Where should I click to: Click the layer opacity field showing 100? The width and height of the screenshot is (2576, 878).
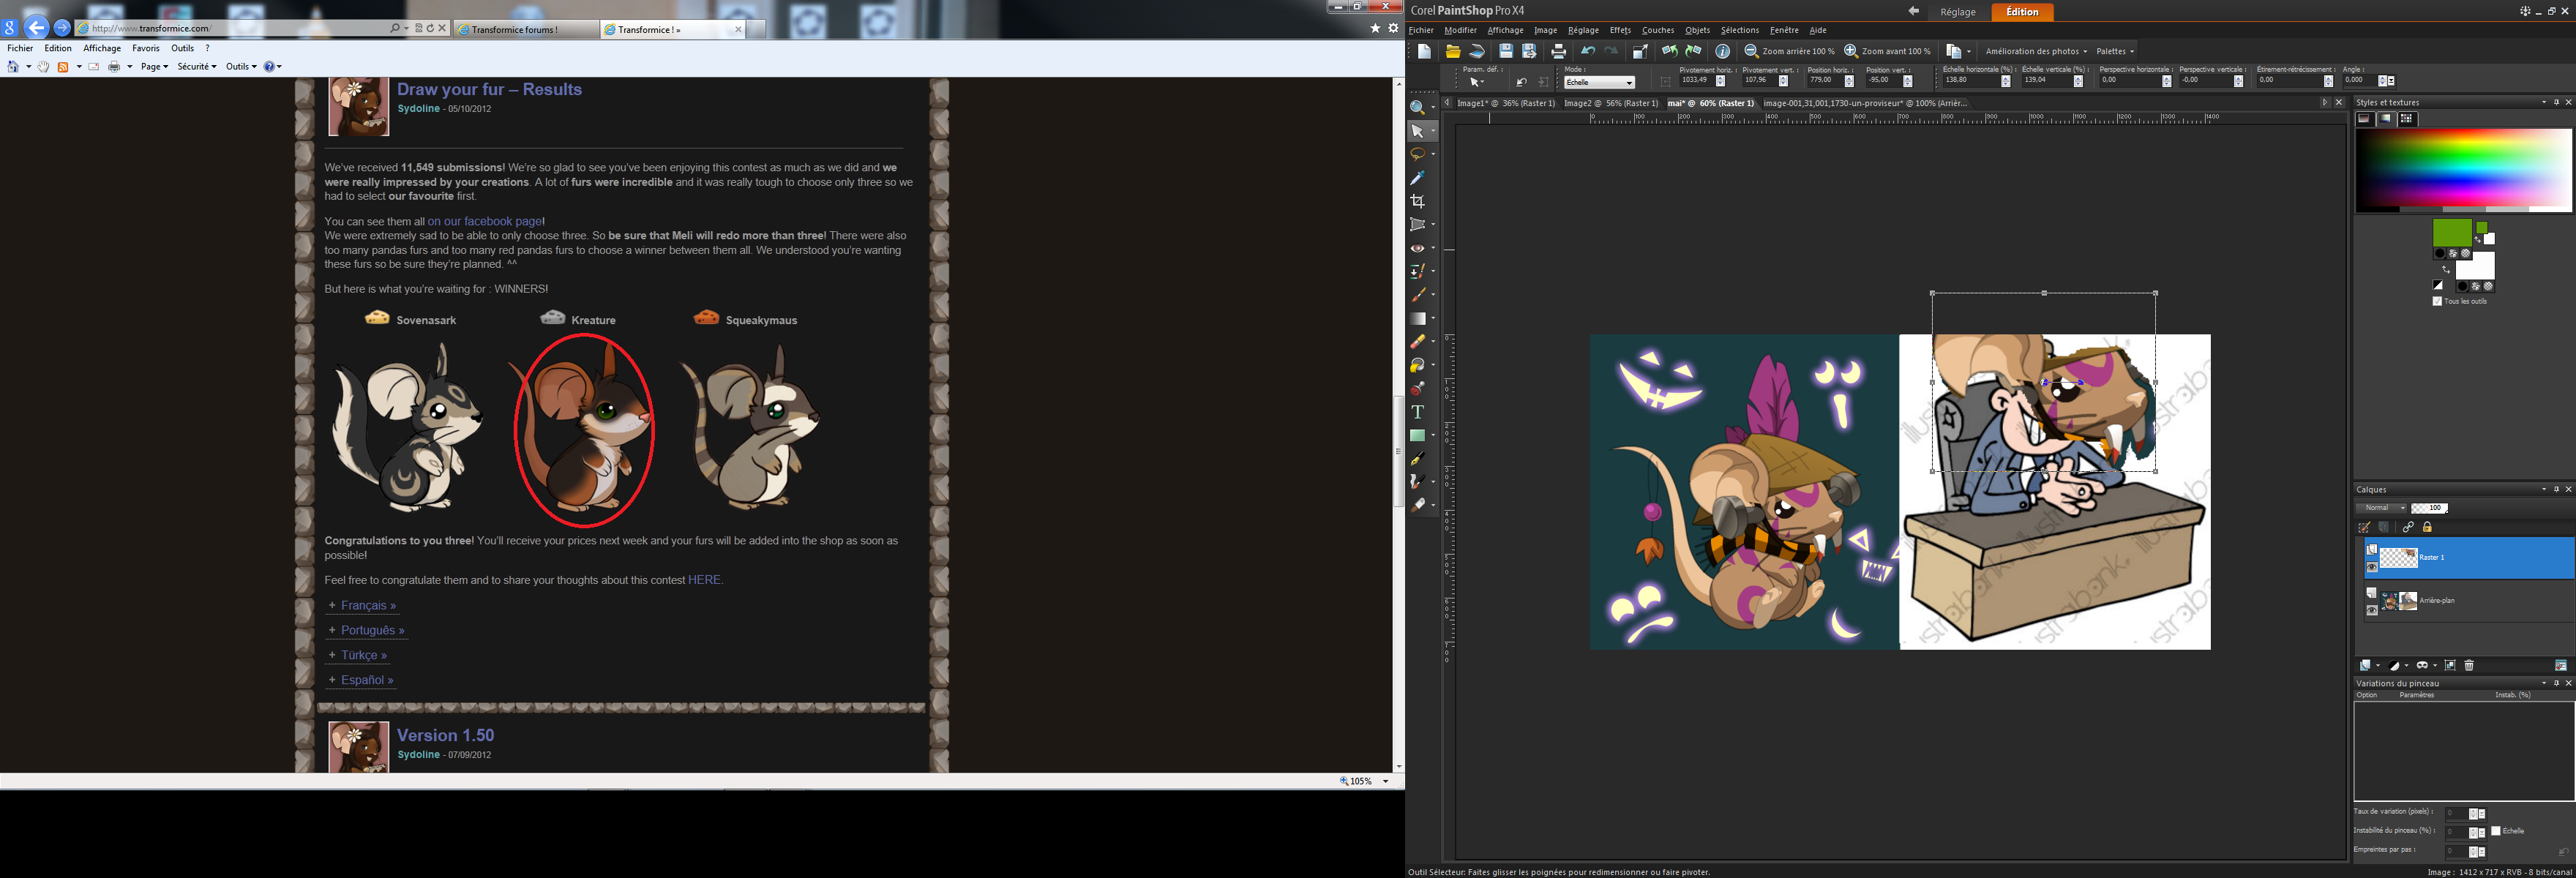pyautogui.click(x=2429, y=508)
